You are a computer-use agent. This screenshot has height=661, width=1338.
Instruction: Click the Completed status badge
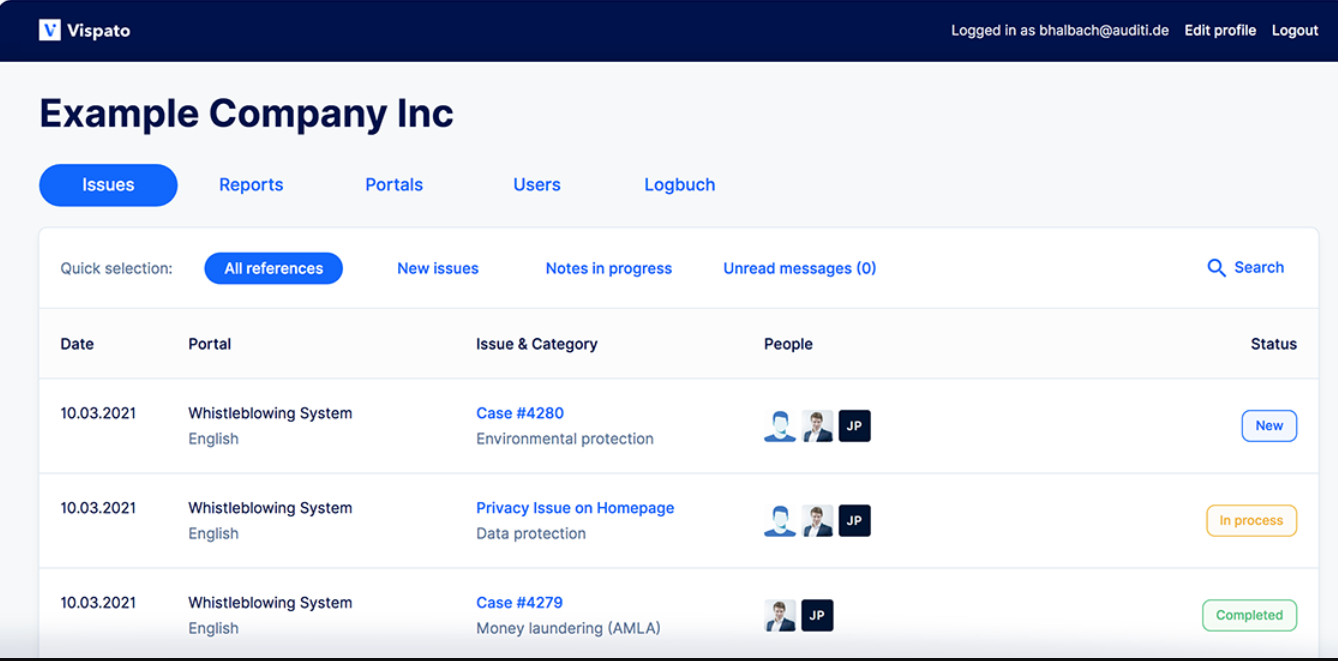(1250, 615)
